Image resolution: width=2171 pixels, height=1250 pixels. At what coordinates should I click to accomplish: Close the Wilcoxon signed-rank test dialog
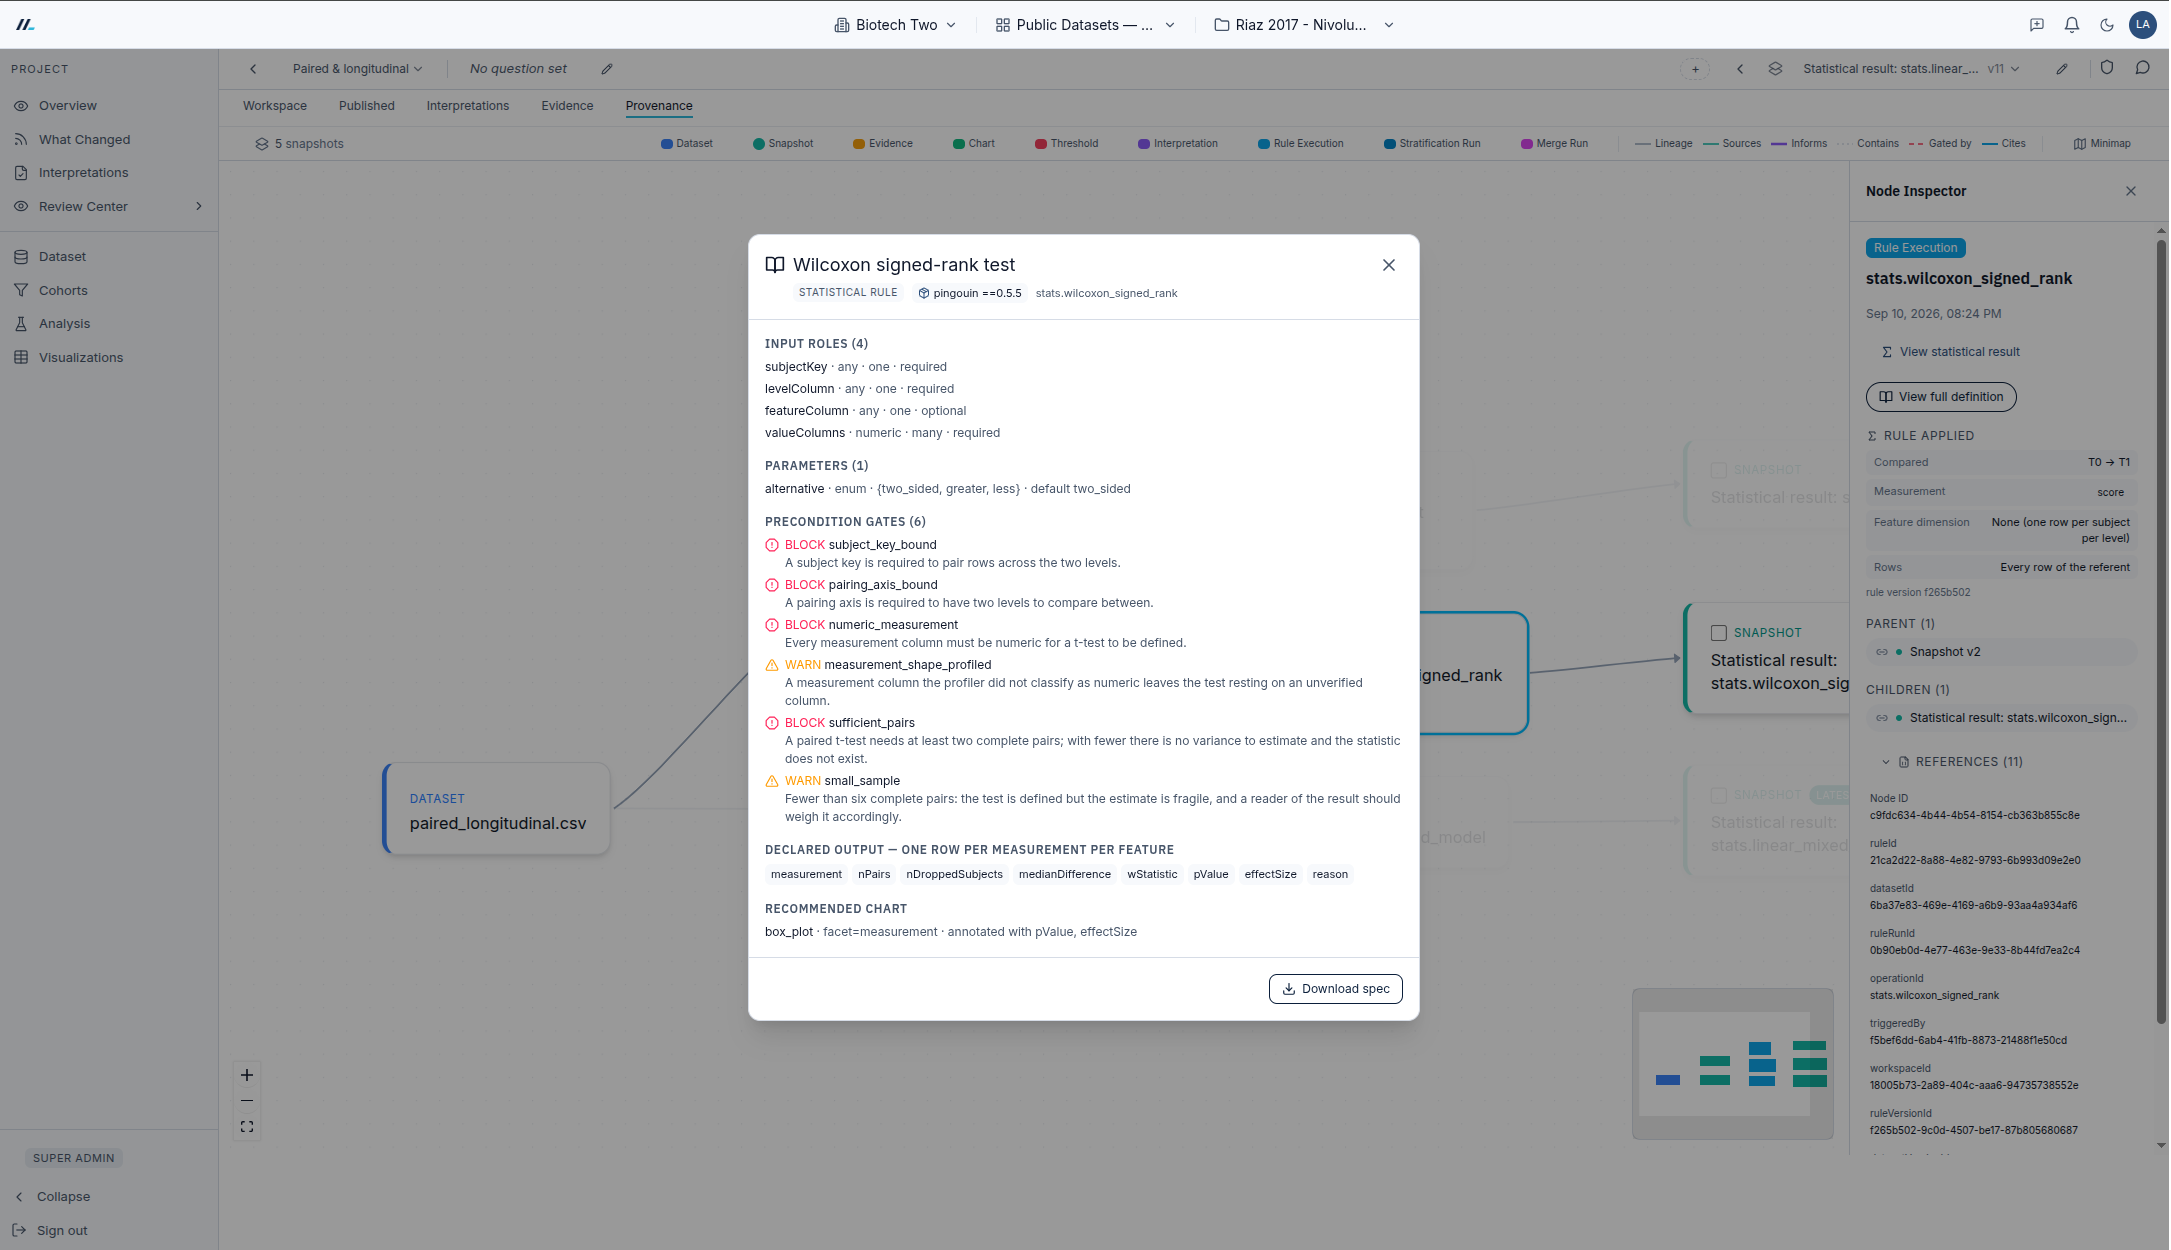[x=1388, y=265]
